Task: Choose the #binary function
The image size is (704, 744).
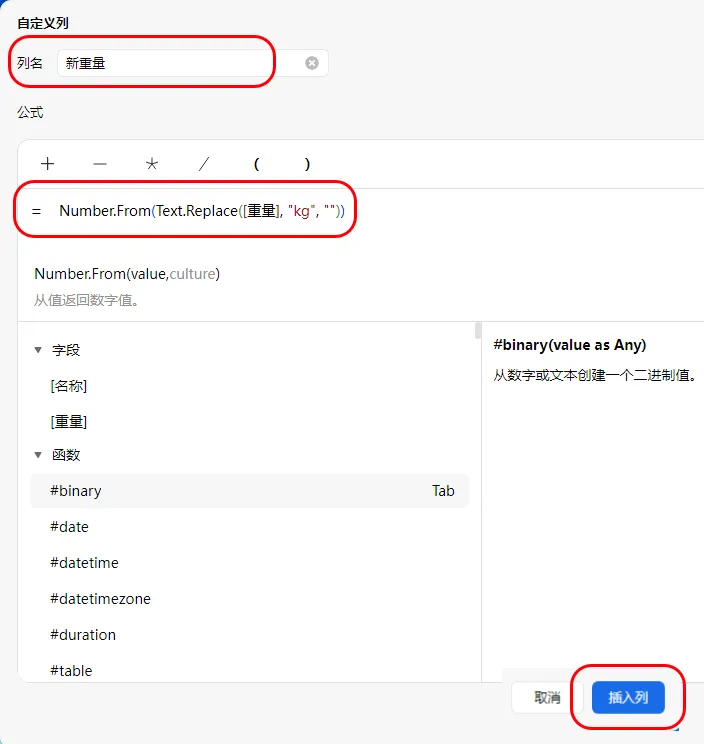Action: pyautogui.click(x=250, y=491)
